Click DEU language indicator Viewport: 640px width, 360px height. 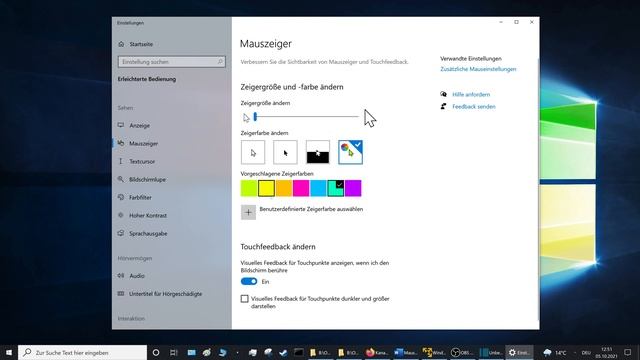(587, 353)
